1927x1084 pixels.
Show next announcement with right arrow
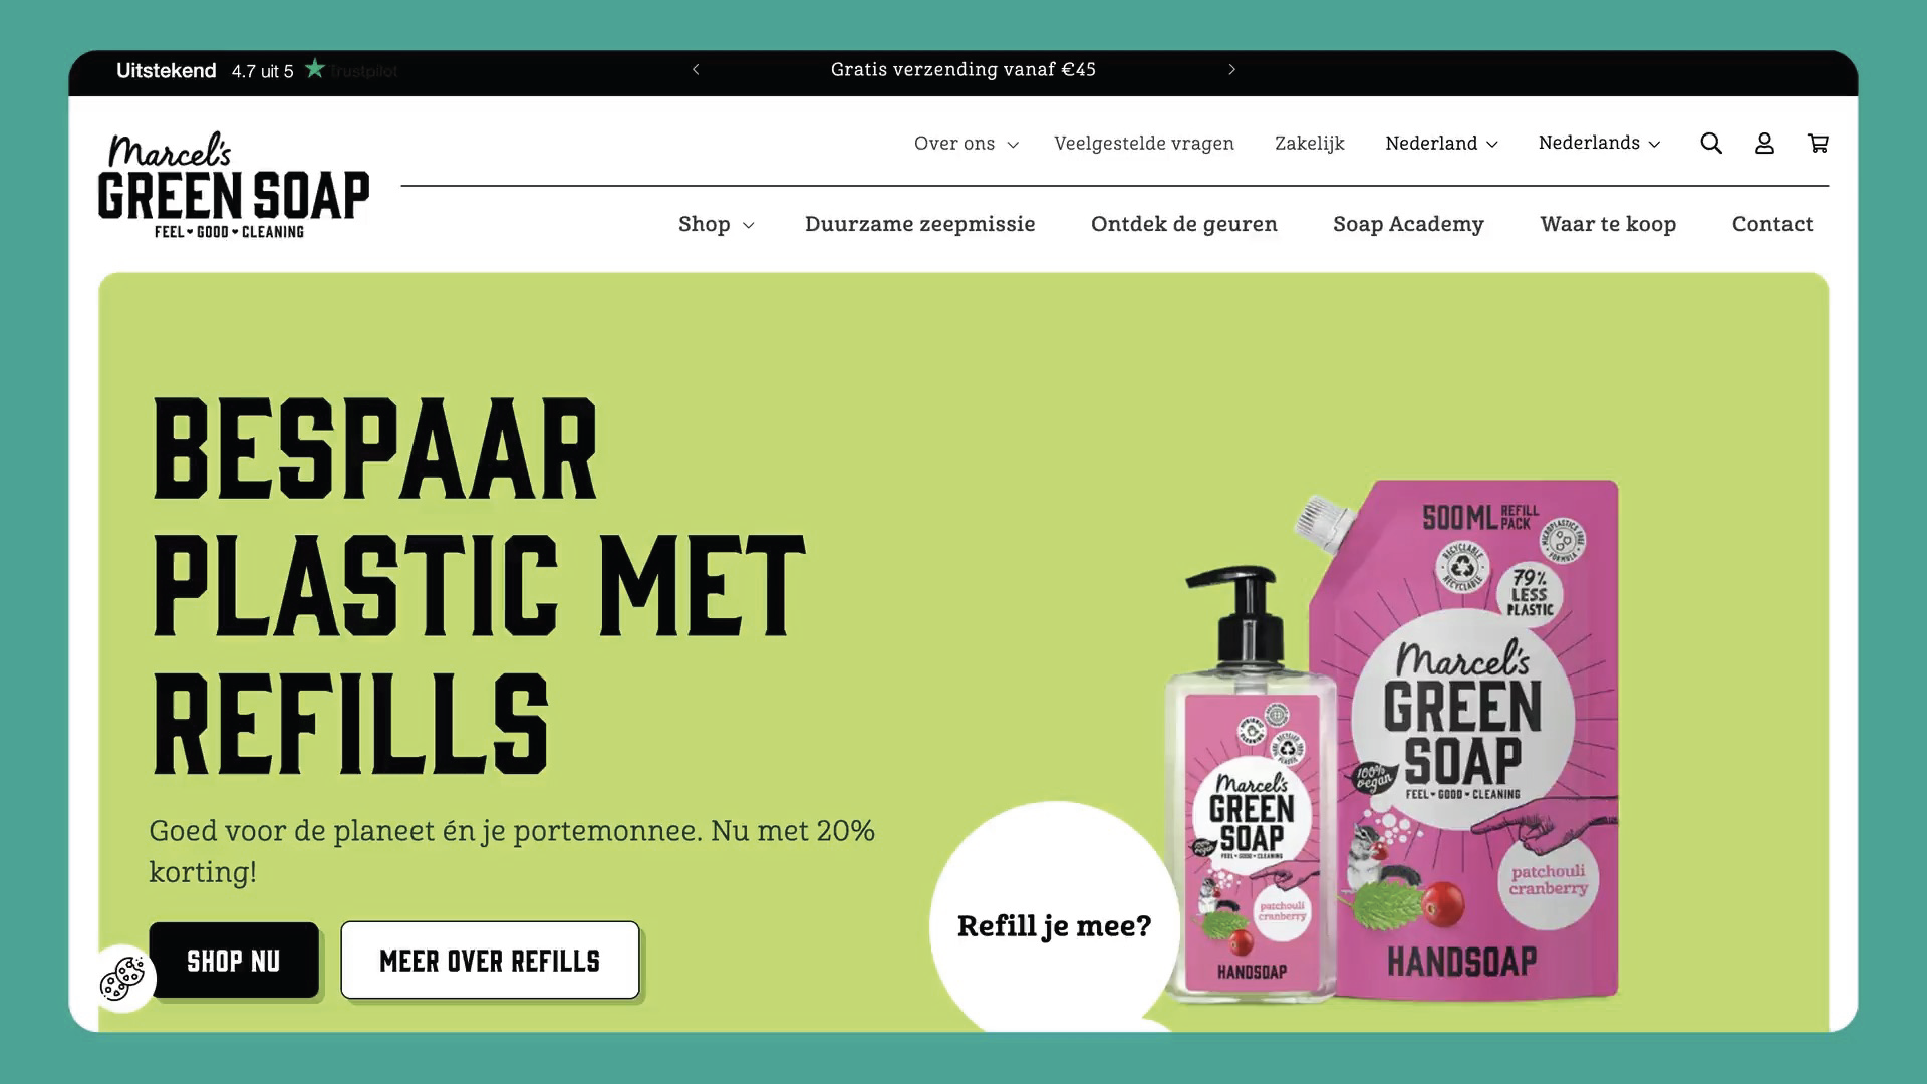[1231, 69]
